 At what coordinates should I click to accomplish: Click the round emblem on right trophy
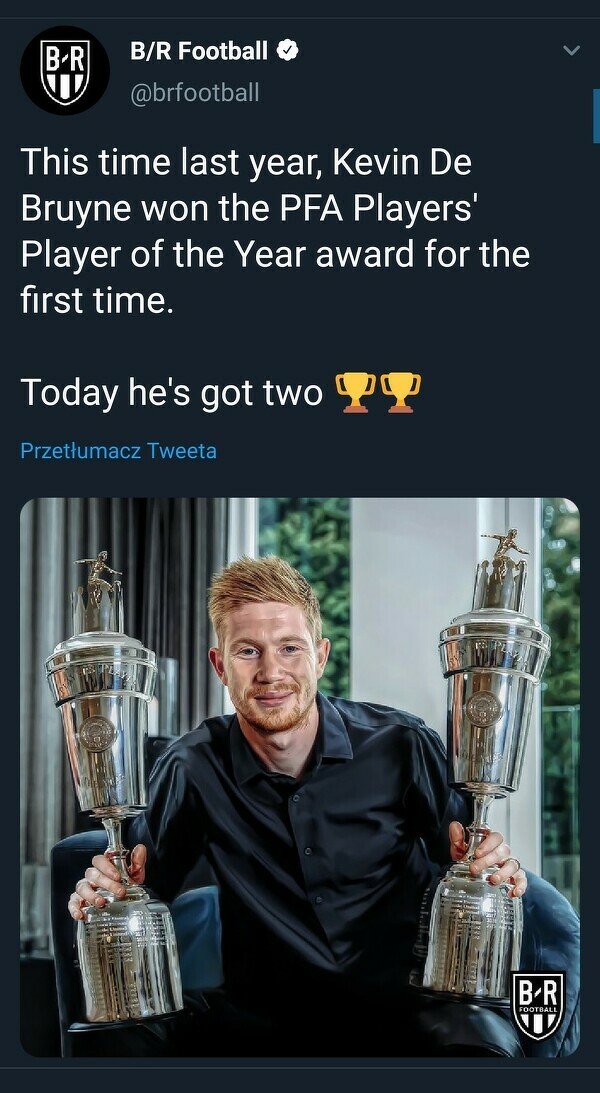click(482, 709)
